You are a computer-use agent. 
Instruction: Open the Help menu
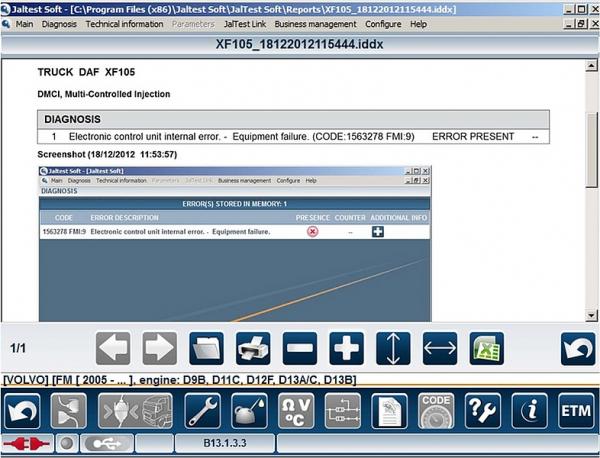[418, 24]
